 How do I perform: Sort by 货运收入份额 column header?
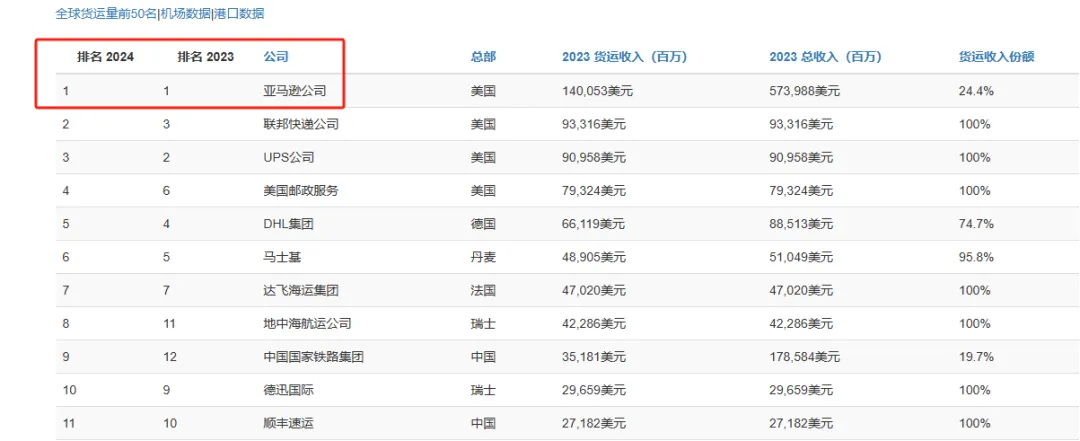coord(996,57)
